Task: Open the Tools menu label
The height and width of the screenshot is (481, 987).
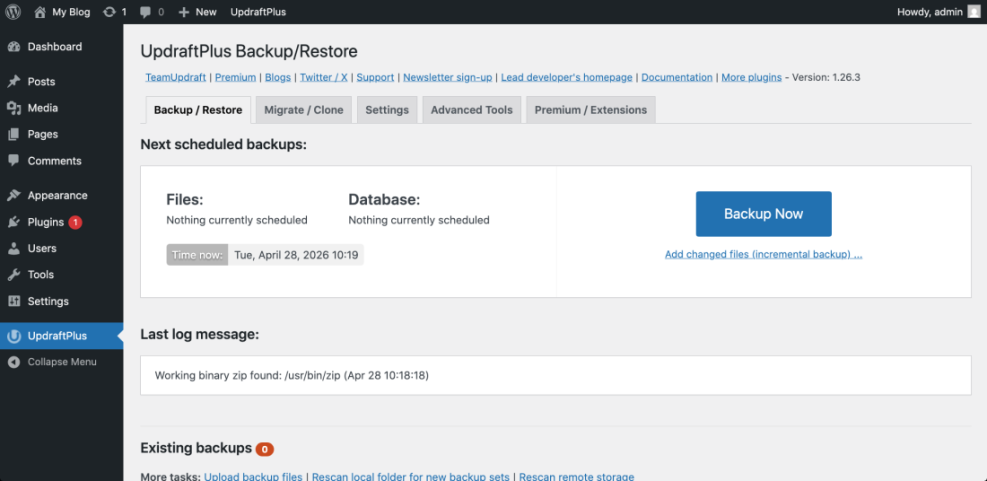Action: point(41,275)
